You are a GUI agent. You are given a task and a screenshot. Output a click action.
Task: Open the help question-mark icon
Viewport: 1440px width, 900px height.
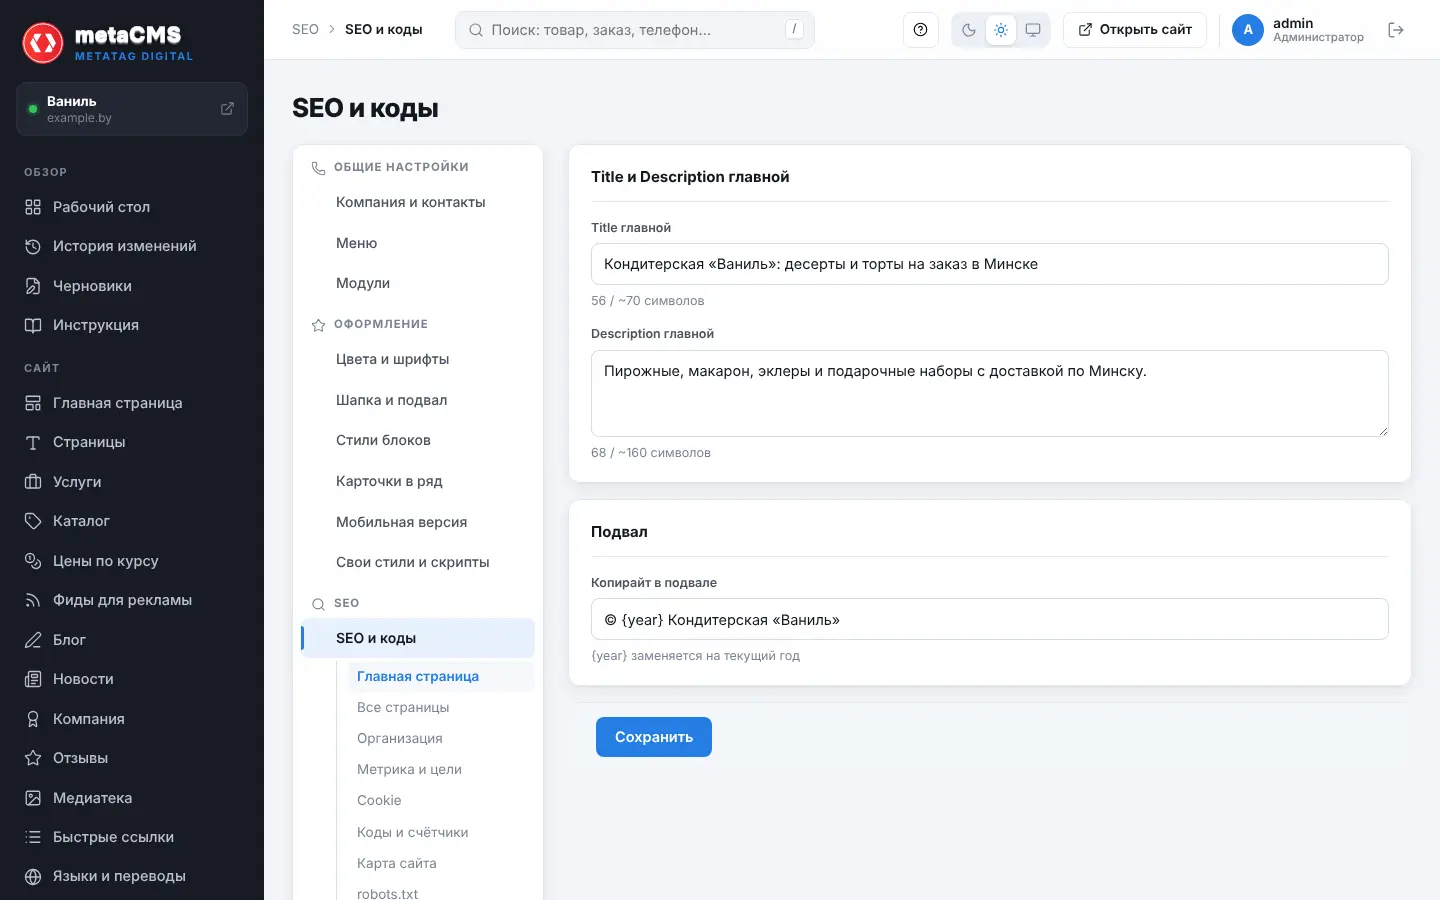[x=920, y=30]
